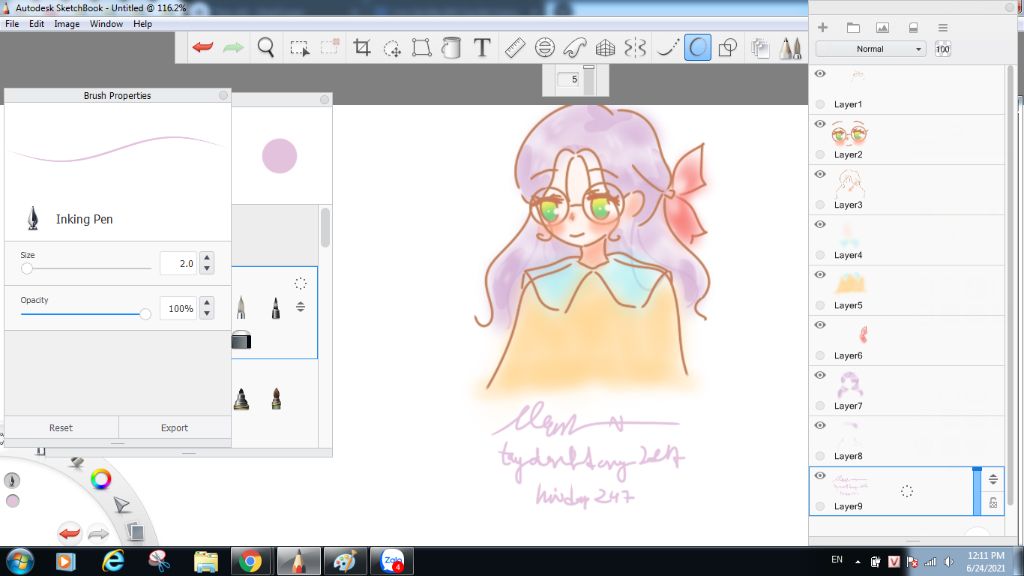Image resolution: width=1024 pixels, height=576 pixels.
Task: Hide Layer7 using its eye icon
Action: coord(820,376)
